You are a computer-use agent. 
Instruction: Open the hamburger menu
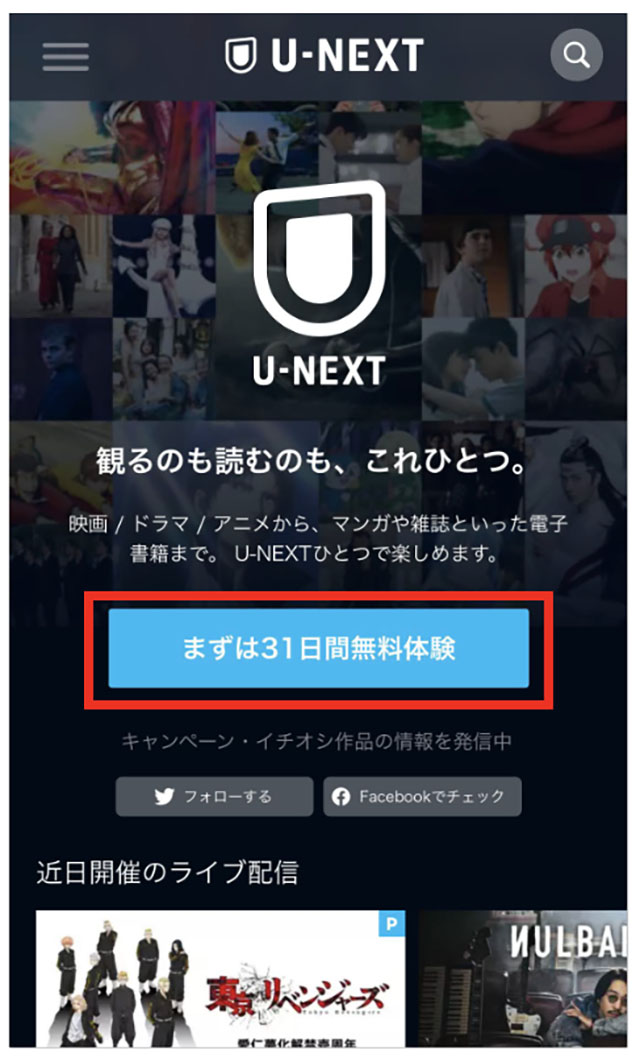[65, 56]
